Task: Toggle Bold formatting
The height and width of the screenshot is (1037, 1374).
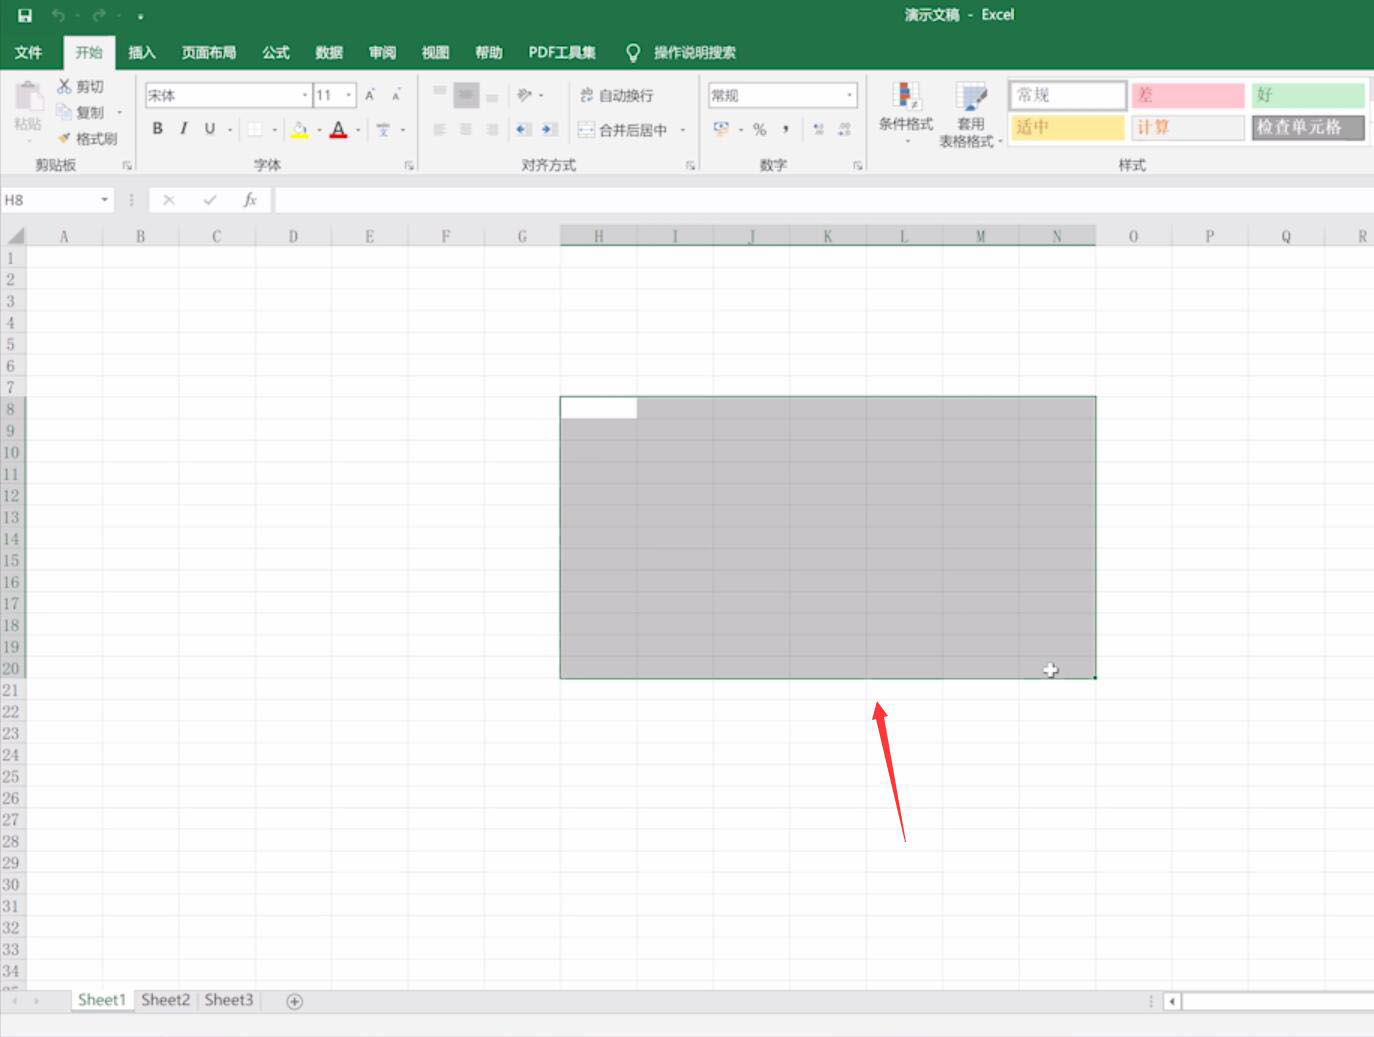Action: pyautogui.click(x=157, y=129)
